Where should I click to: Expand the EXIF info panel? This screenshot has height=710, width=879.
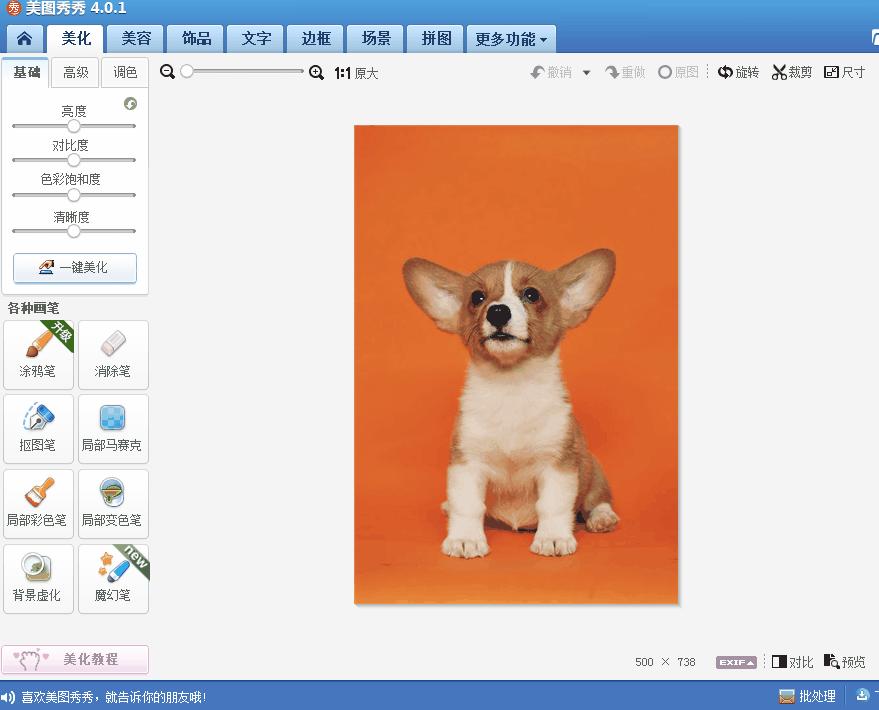[735, 662]
